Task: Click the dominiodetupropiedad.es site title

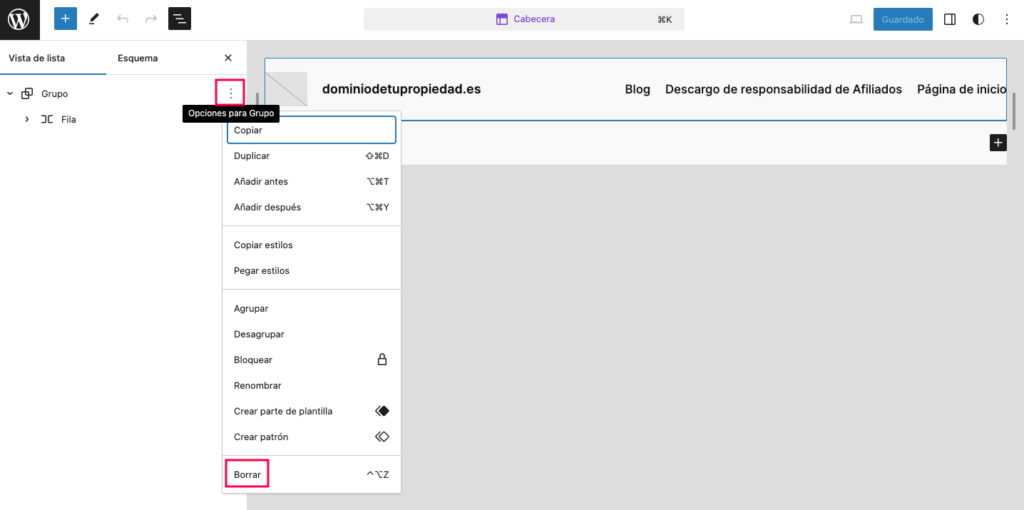Action: [x=402, y=89]
